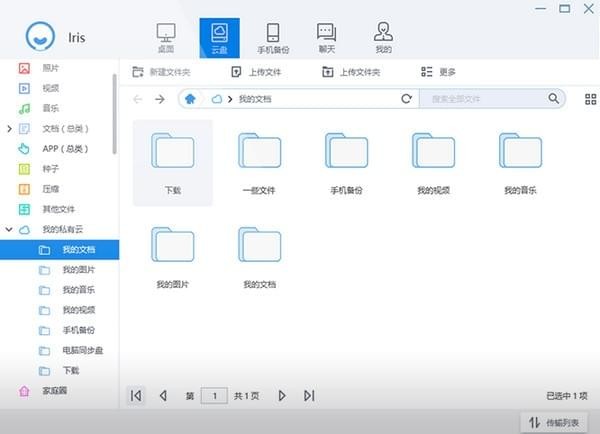
Task: Click the home icon in the path bar
Action: [188, 99]
